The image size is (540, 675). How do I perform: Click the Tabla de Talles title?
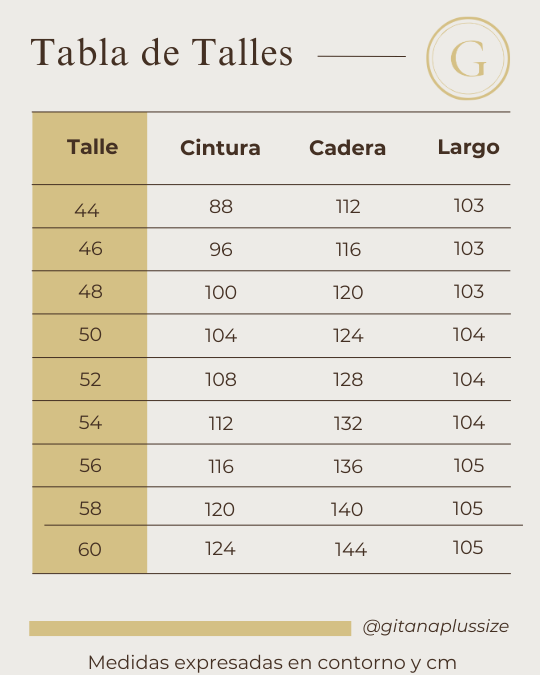click(x=162, y=53)
